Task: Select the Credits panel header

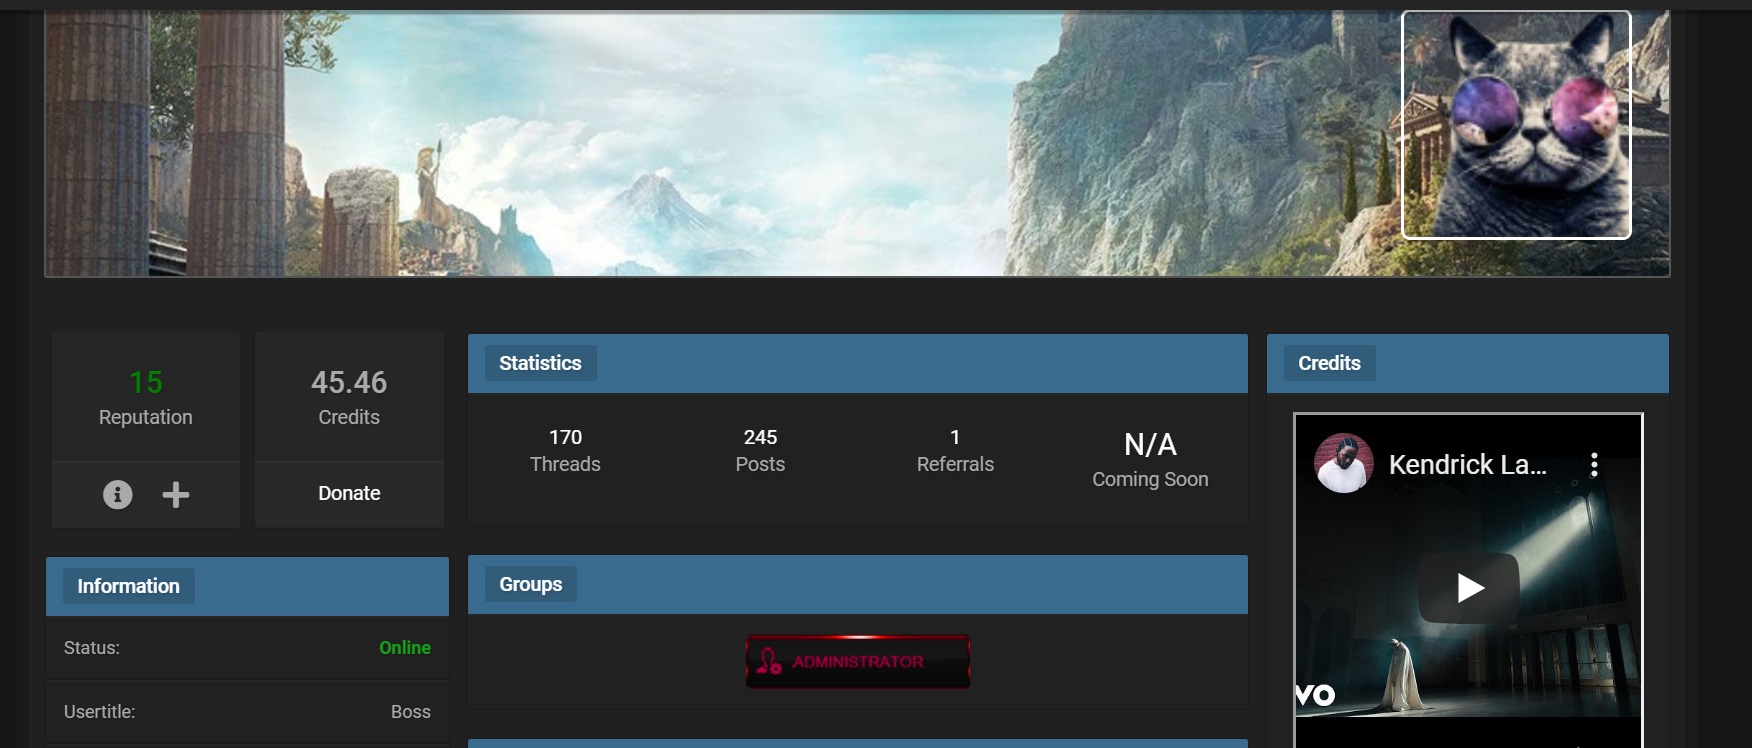Action: click(1468, 363)
